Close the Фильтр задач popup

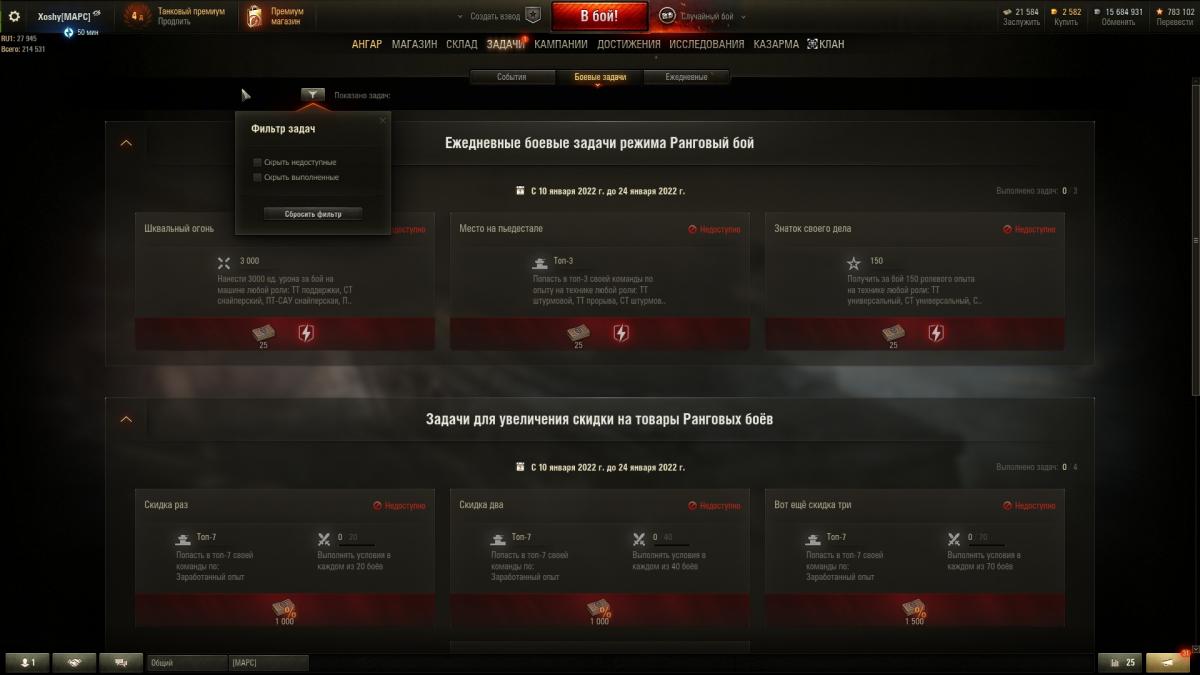tap(382, 120)
